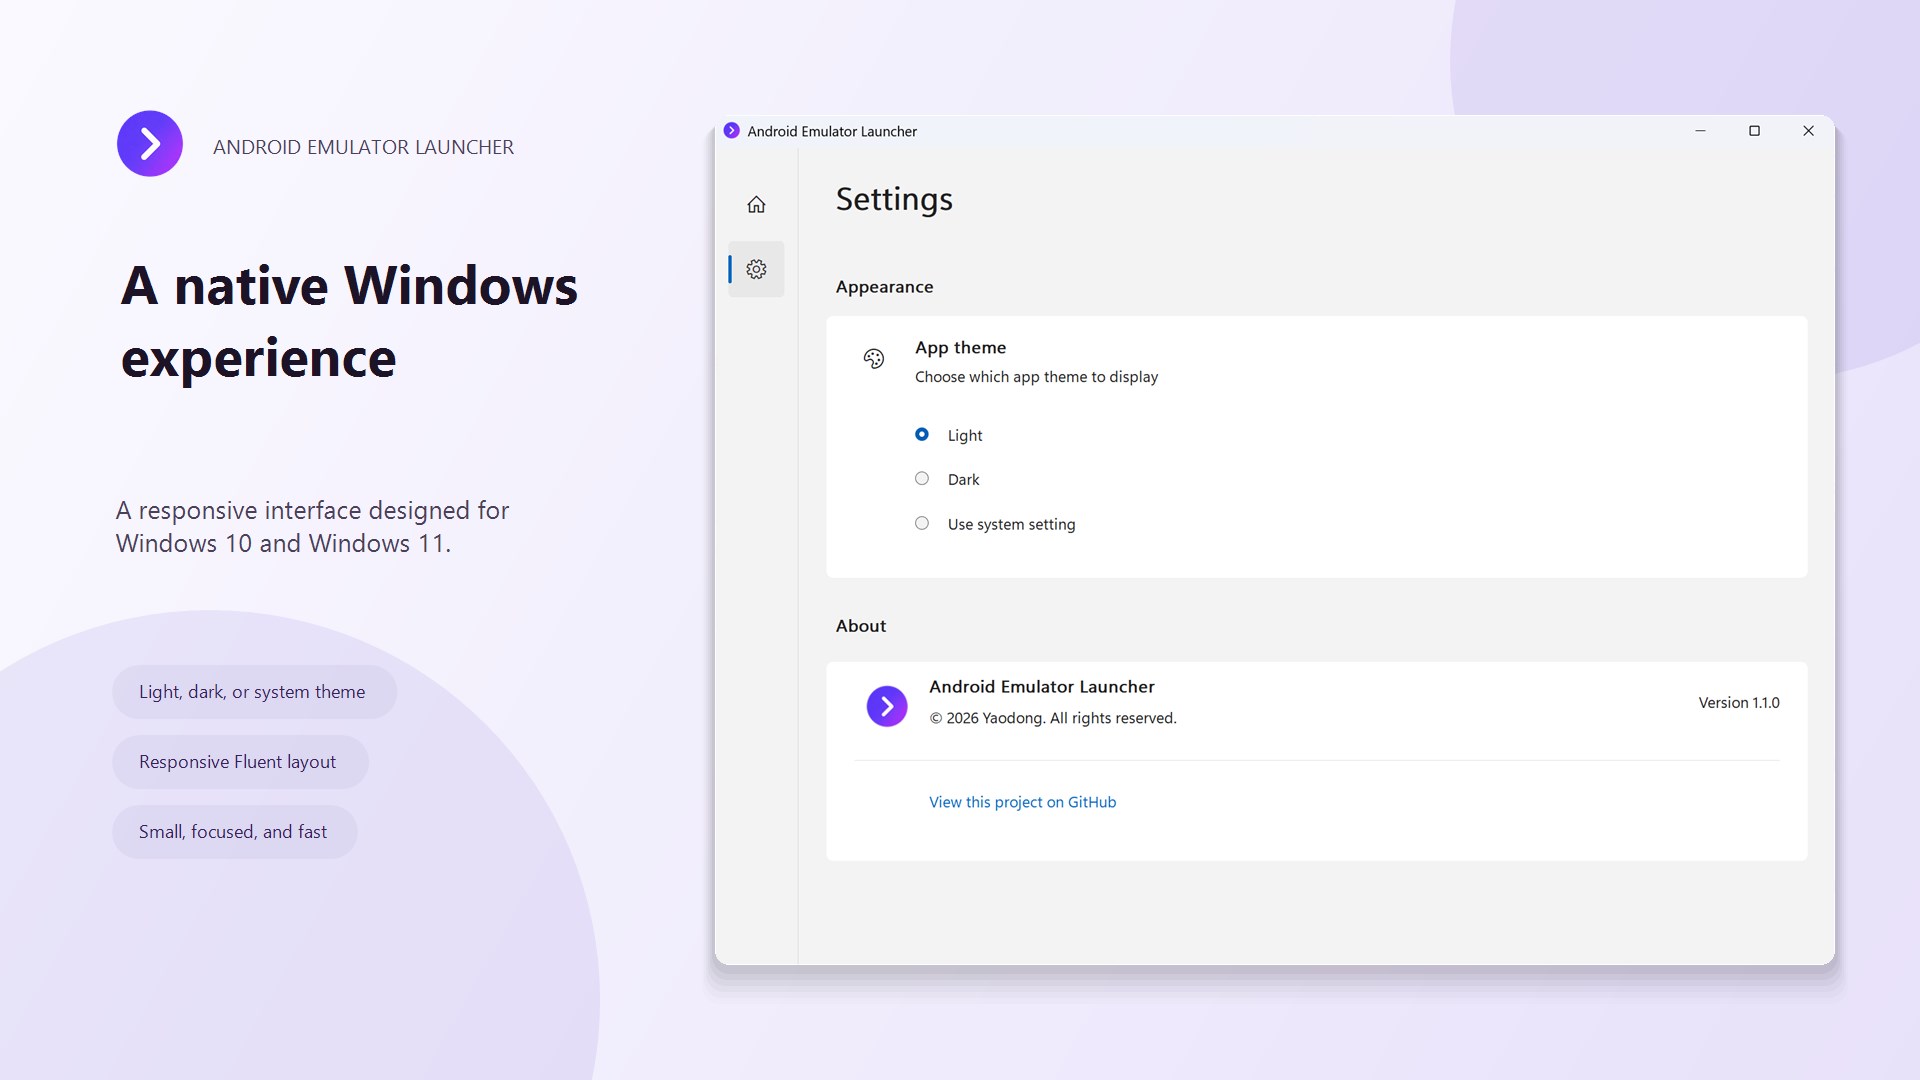The width and height of the screenshot is (1920, 1080).
Task: Maximize the Android Emulator Launcher window
Action: pyautogui.click(x=1754, y=131)
